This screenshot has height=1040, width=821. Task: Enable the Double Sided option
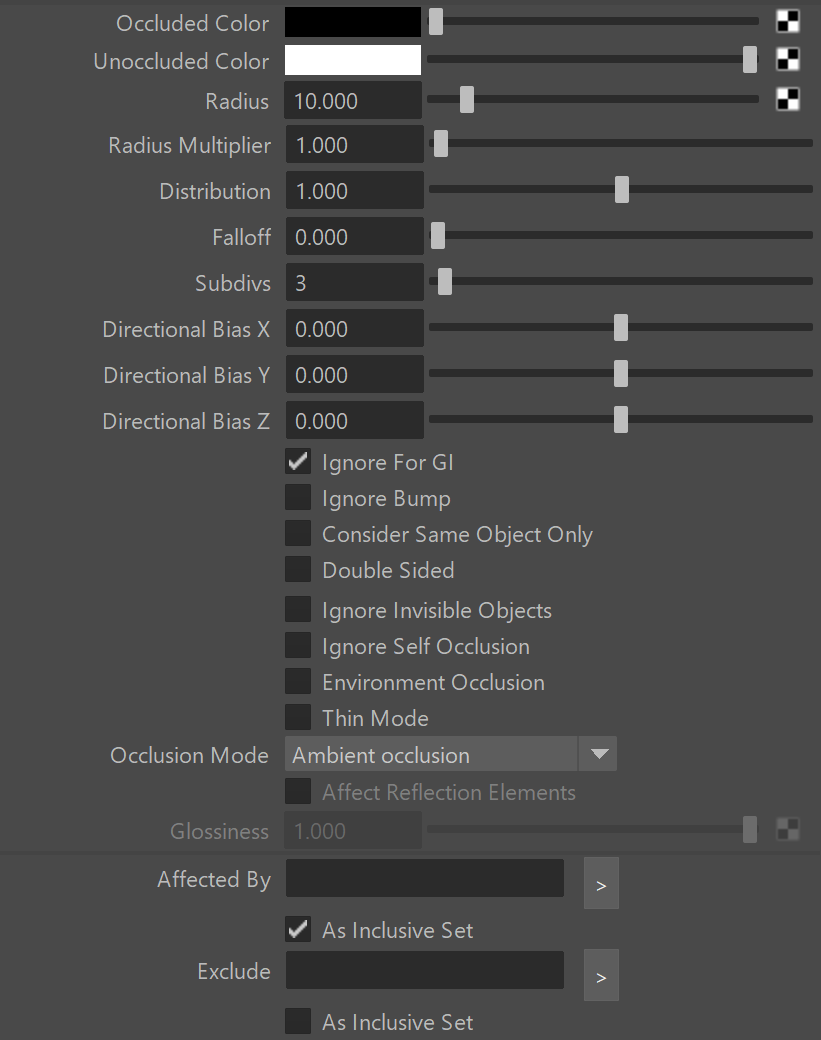[x=298, y=569]
